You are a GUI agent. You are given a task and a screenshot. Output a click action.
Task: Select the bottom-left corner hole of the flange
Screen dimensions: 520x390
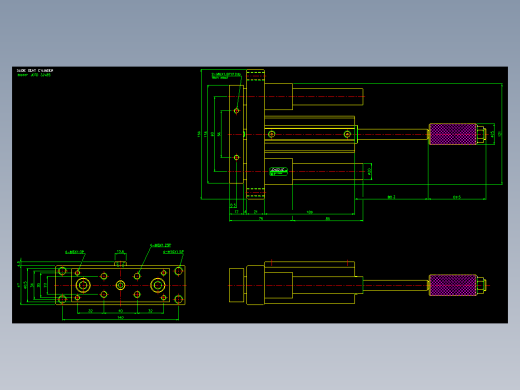tap(62, 299)
